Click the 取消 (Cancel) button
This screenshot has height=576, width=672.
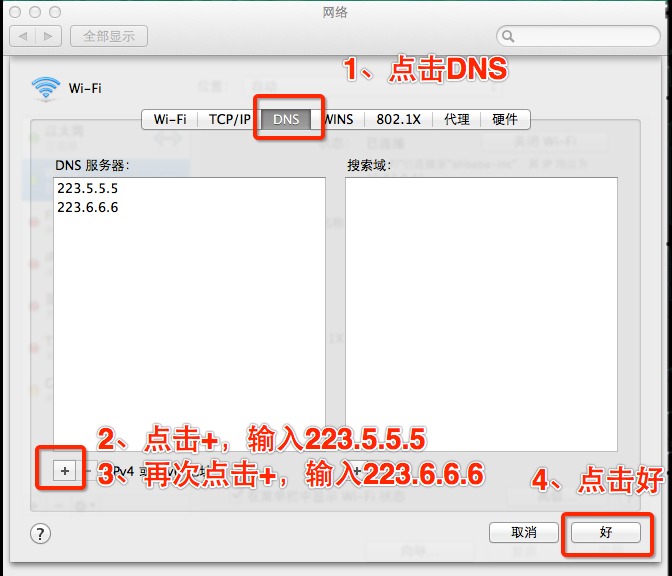click(x=524, y=532)
